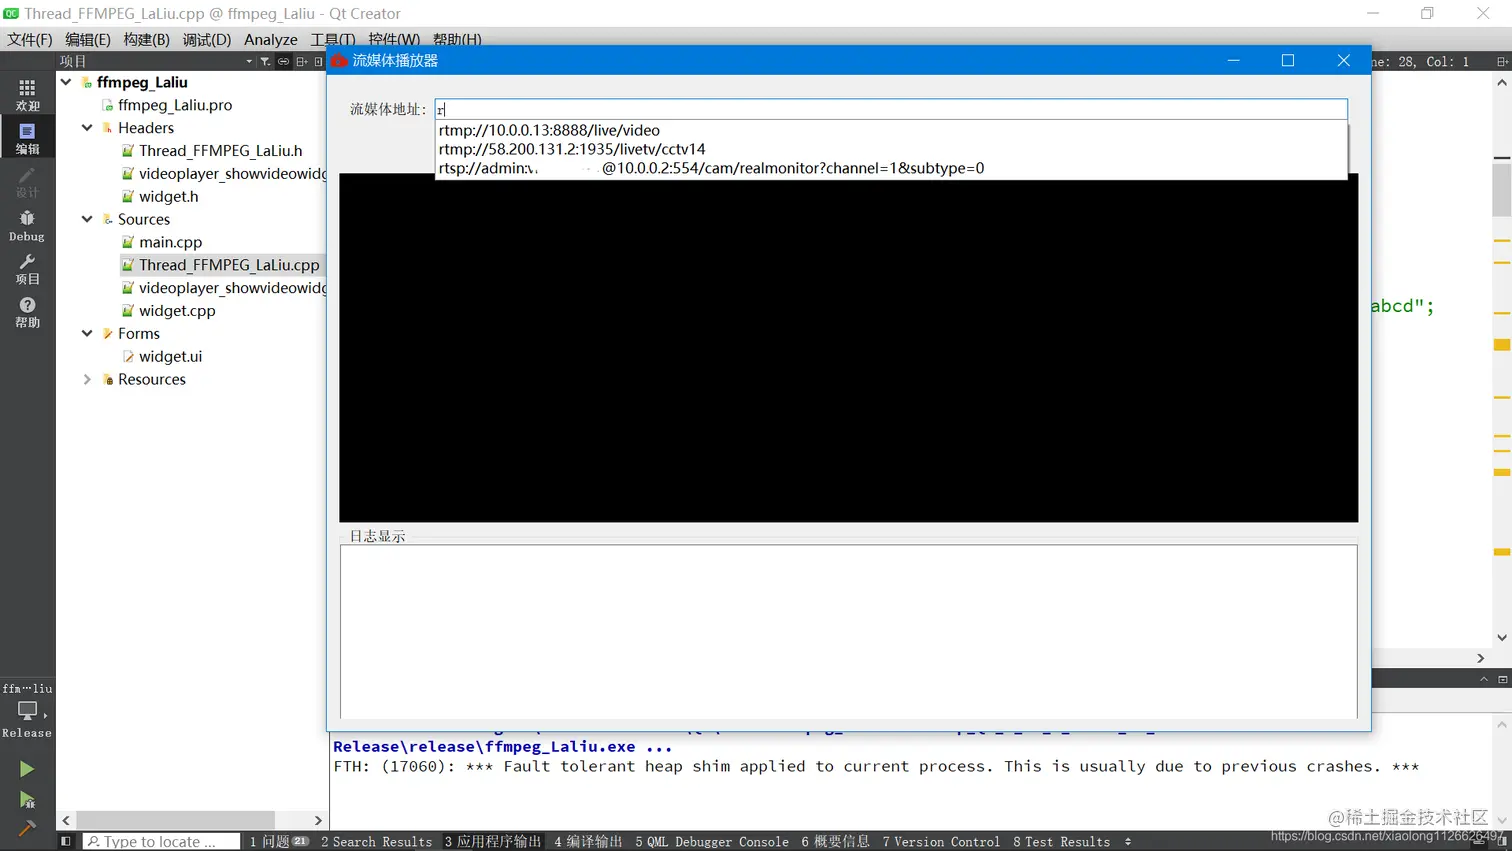Switch to 3 应用程序输出 output pane
The width and height of the screenshot is (1512, 851).
493,842
